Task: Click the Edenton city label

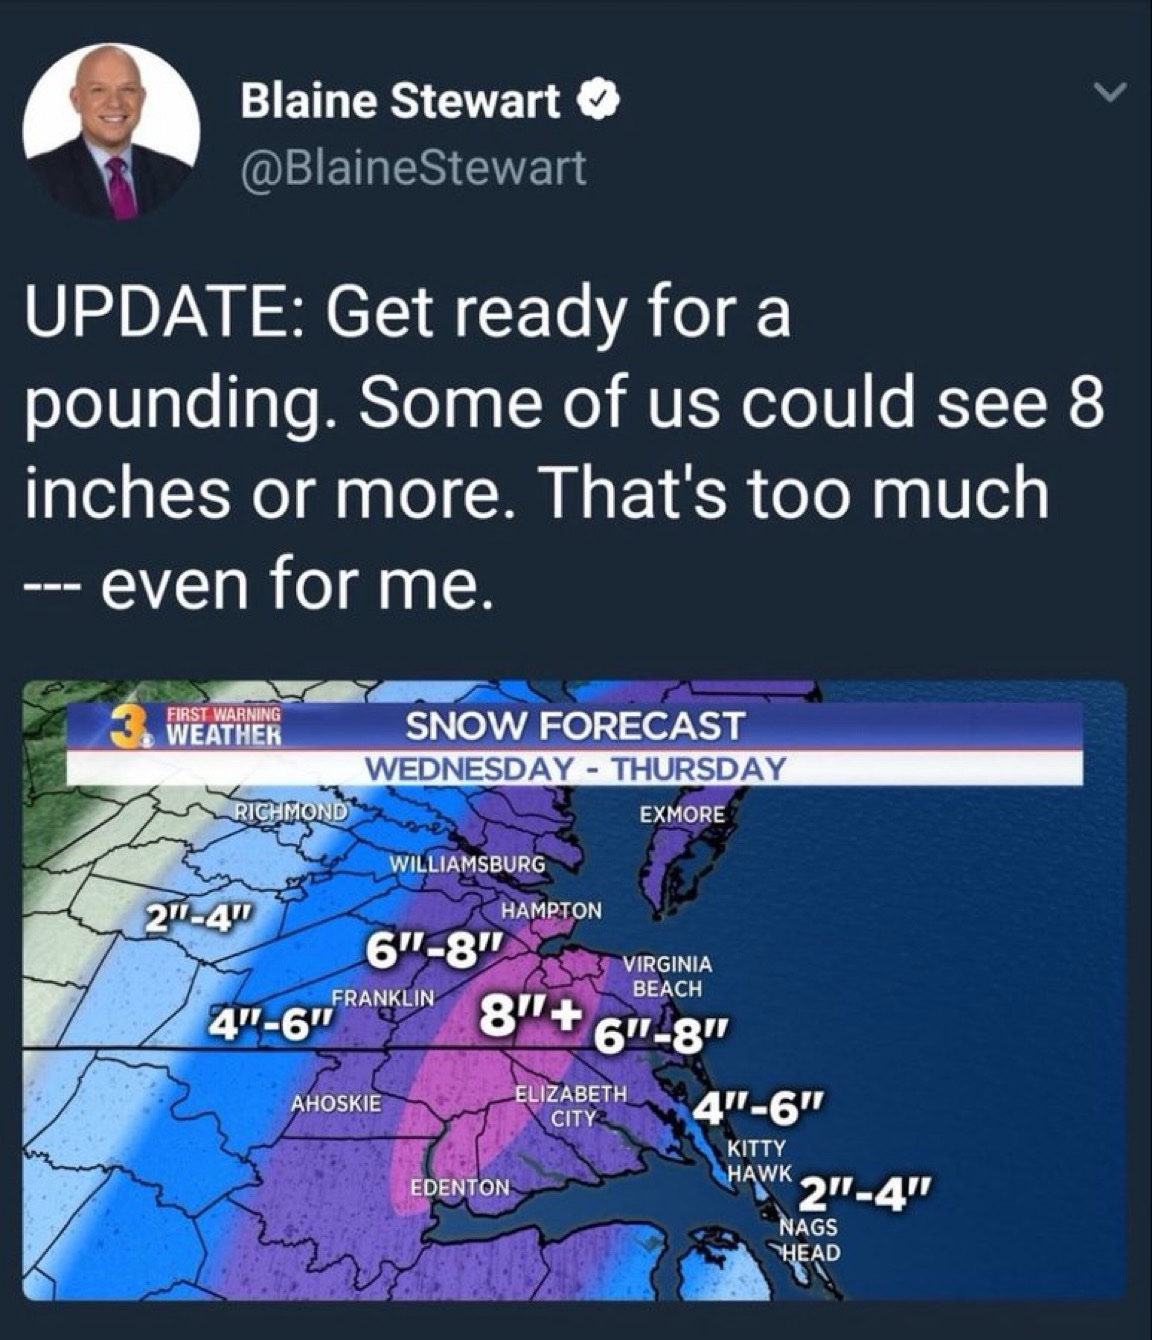Action: click(x=460, y=1188)
